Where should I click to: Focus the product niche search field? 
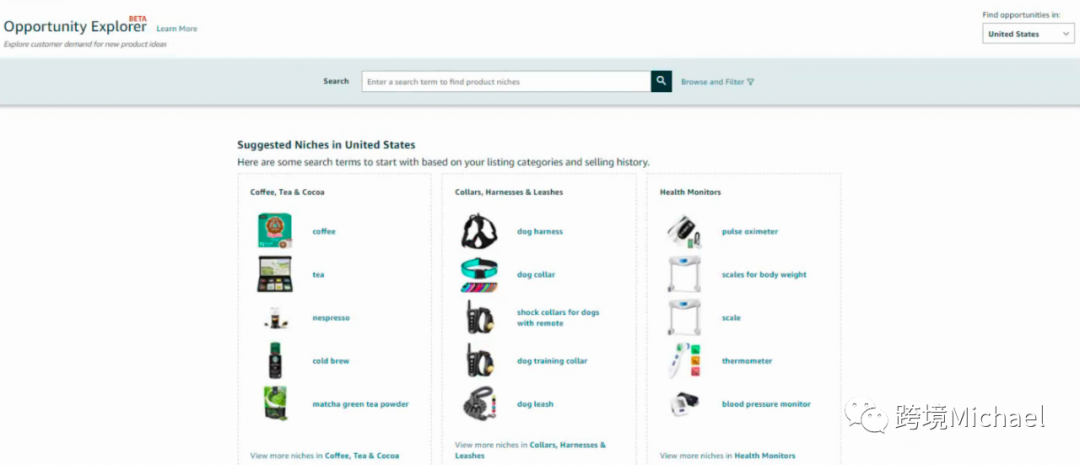506,81
